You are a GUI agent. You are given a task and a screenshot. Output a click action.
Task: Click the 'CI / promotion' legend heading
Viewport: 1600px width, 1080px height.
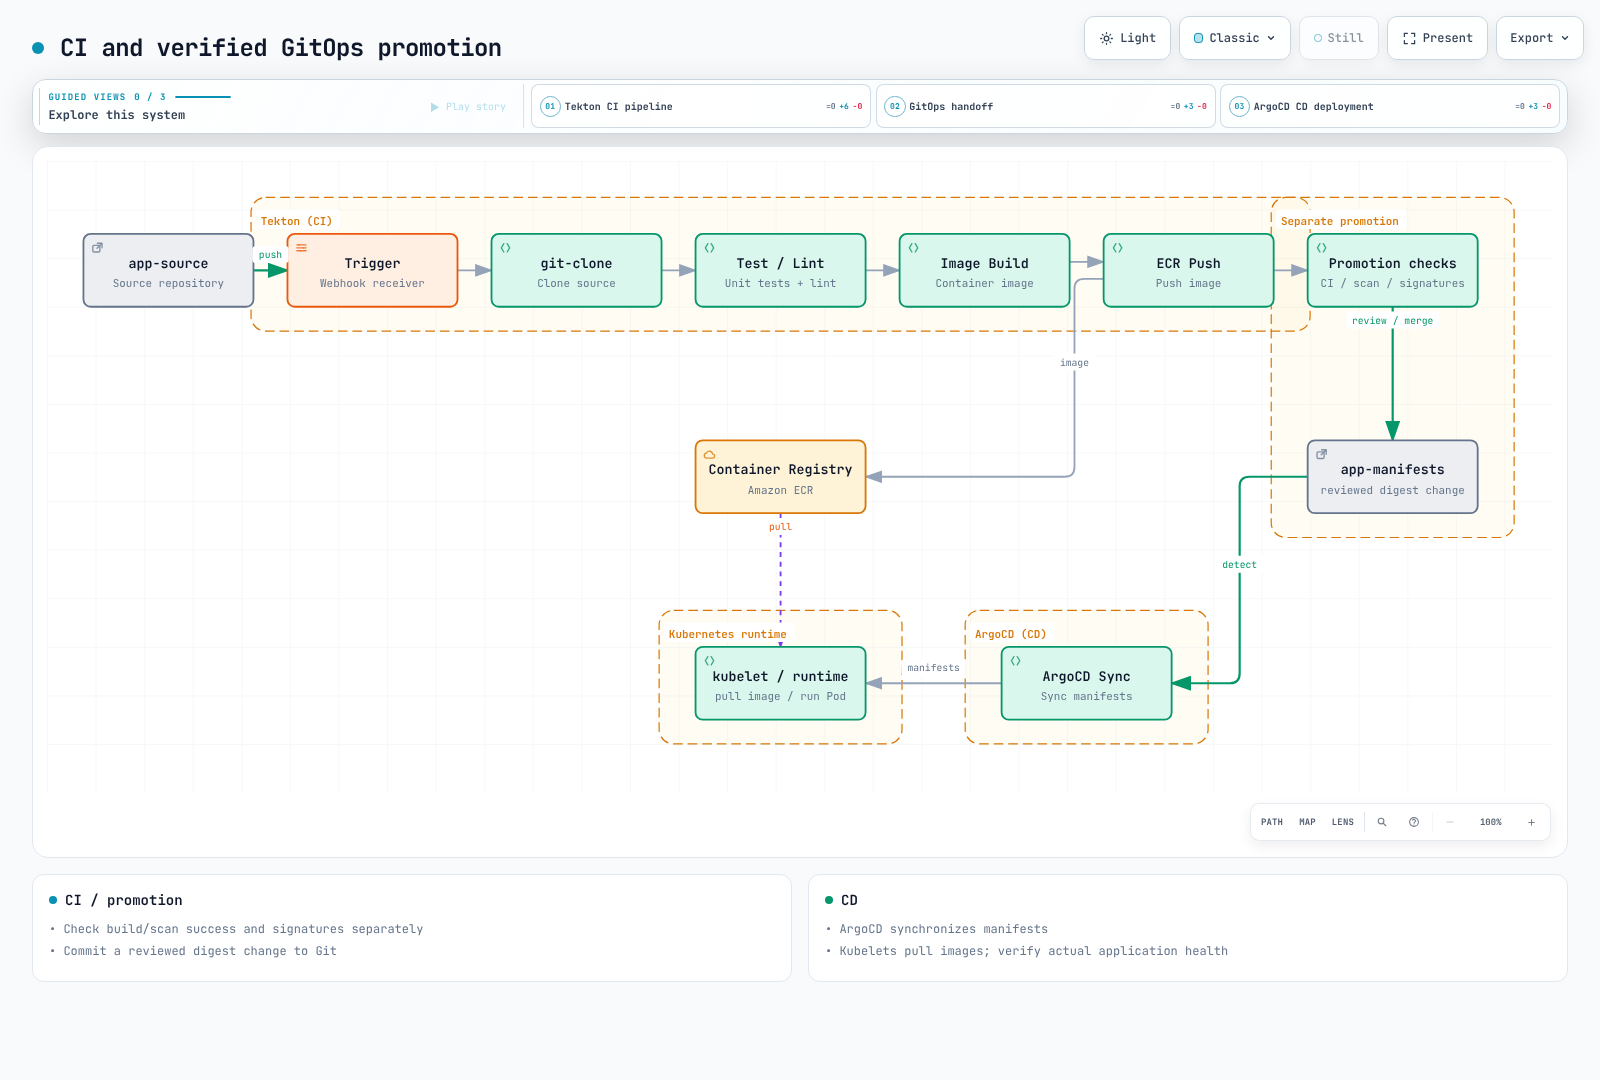coord(124,900)
